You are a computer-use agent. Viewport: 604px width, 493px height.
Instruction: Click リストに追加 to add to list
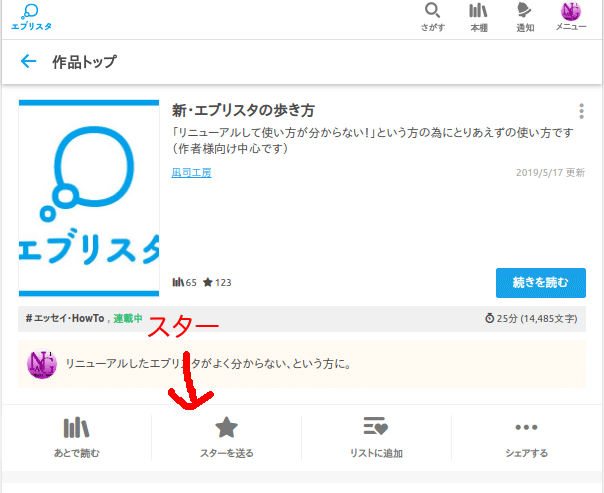point(376,438)
